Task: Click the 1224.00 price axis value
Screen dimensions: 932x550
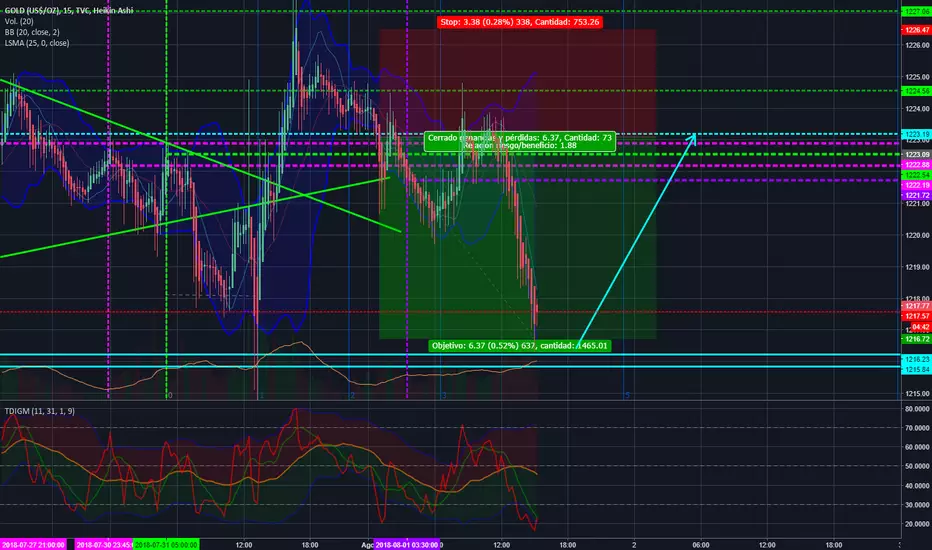Action: [917, 109]
